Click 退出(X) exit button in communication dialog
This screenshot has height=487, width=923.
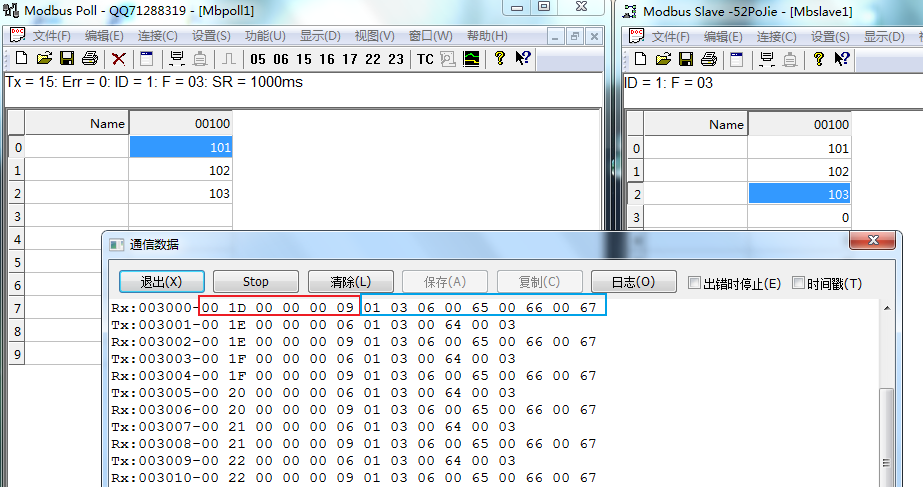pyautogui.click(x=162, y=281)
